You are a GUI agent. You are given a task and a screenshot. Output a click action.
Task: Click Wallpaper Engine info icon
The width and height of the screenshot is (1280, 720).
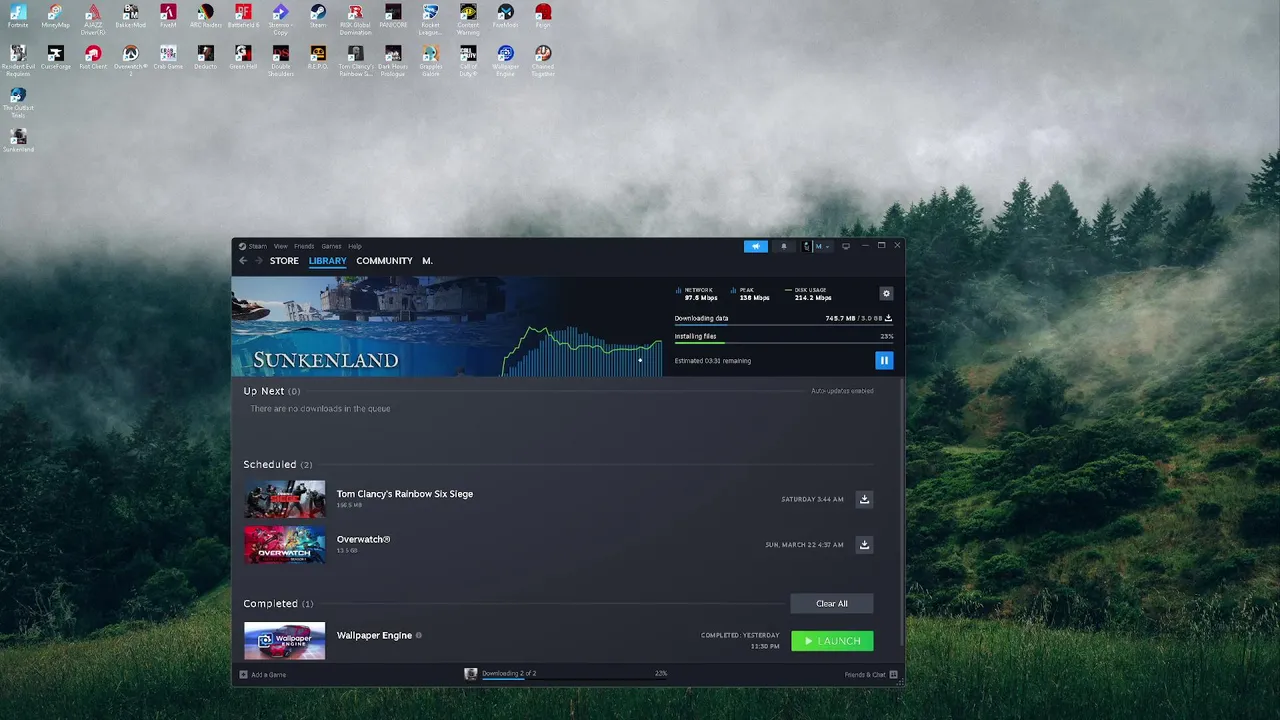tap(419, 635)
